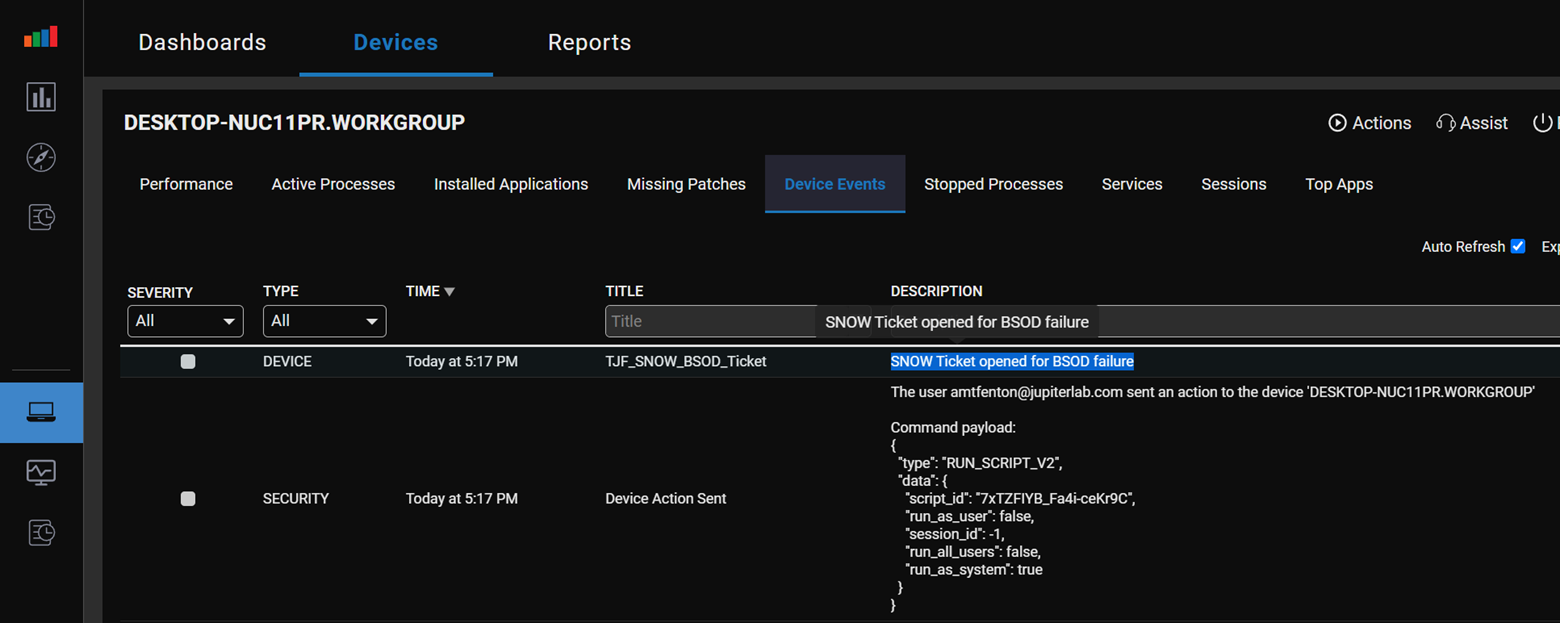The width and height of the screenshot is (1560, 623).
Task: Open the Actions menu button
Action: pos(1369,123)
